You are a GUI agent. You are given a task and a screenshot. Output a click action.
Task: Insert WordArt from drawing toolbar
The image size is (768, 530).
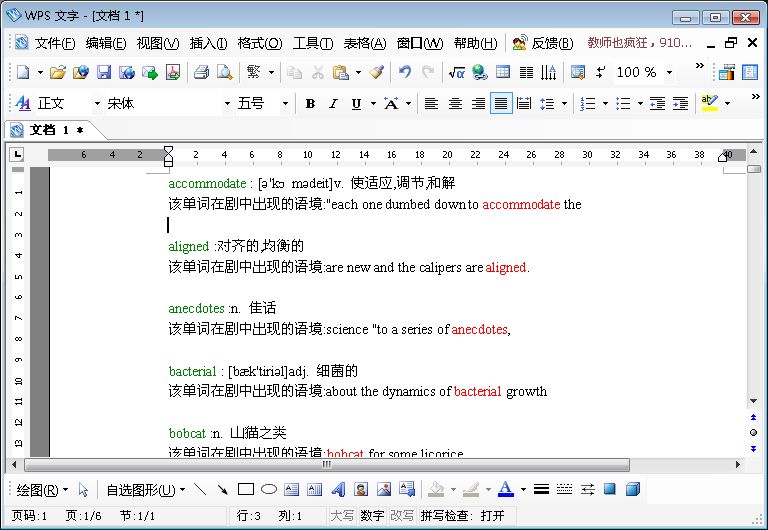click(x=337, y=489)
